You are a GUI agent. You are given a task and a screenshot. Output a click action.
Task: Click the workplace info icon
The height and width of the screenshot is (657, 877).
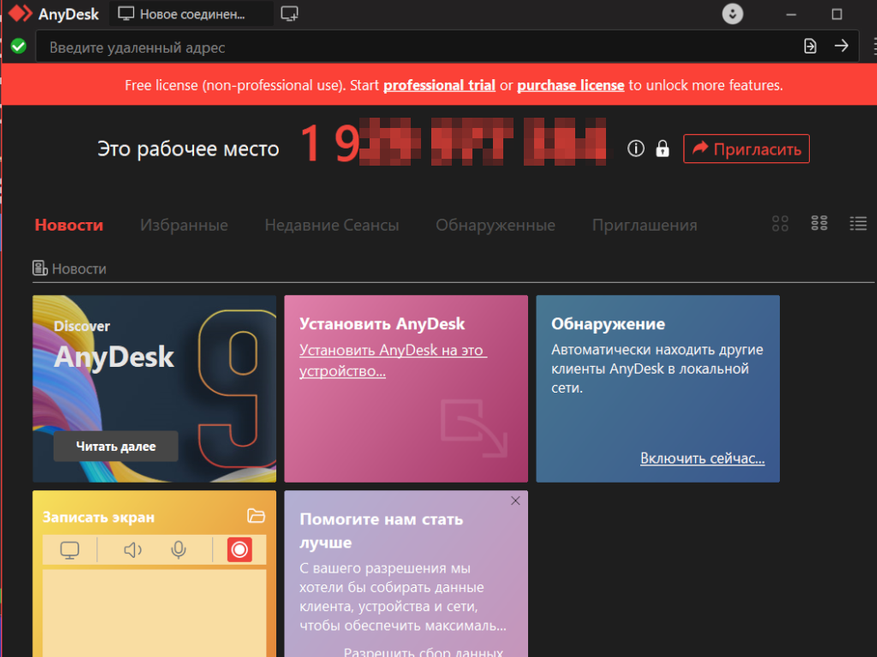(x=635, y=148)
